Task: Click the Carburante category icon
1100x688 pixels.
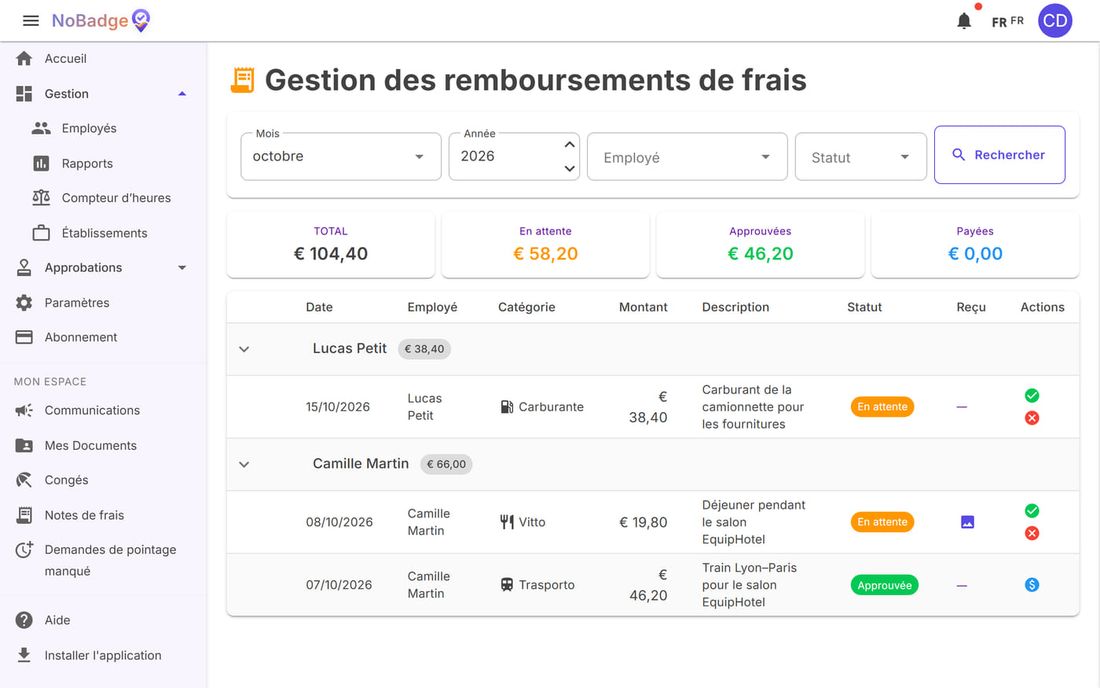Action: 507,407
